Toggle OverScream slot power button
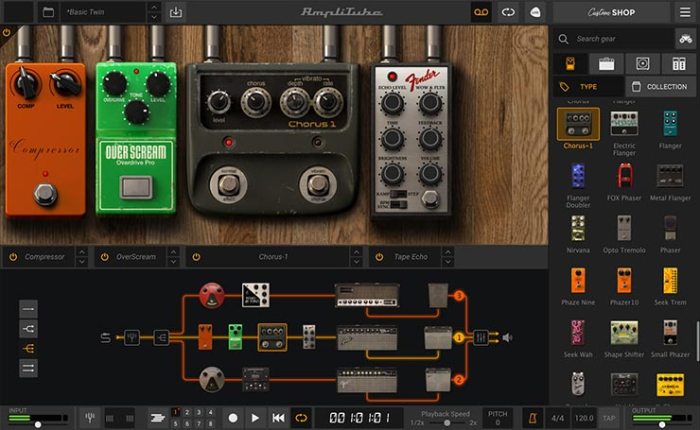The width and height of the screenshot is (700, 430). click(104, 257)
